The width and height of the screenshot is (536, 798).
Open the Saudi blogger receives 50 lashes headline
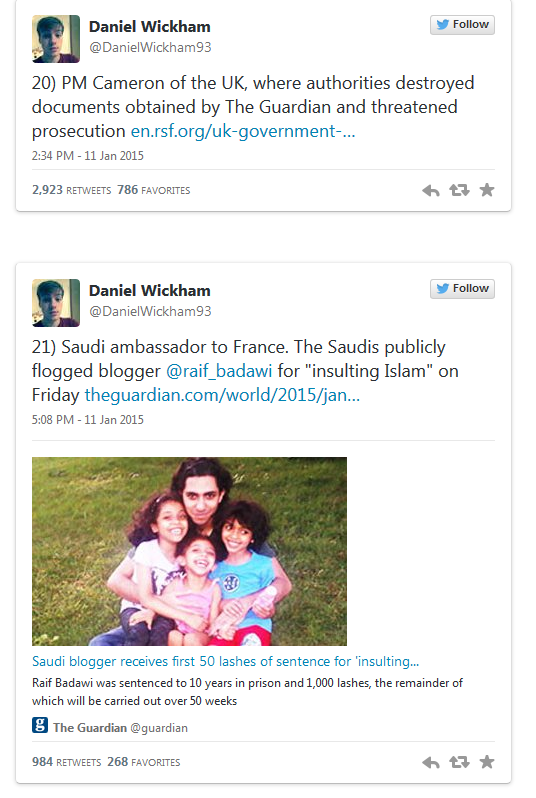click(225, 661)
